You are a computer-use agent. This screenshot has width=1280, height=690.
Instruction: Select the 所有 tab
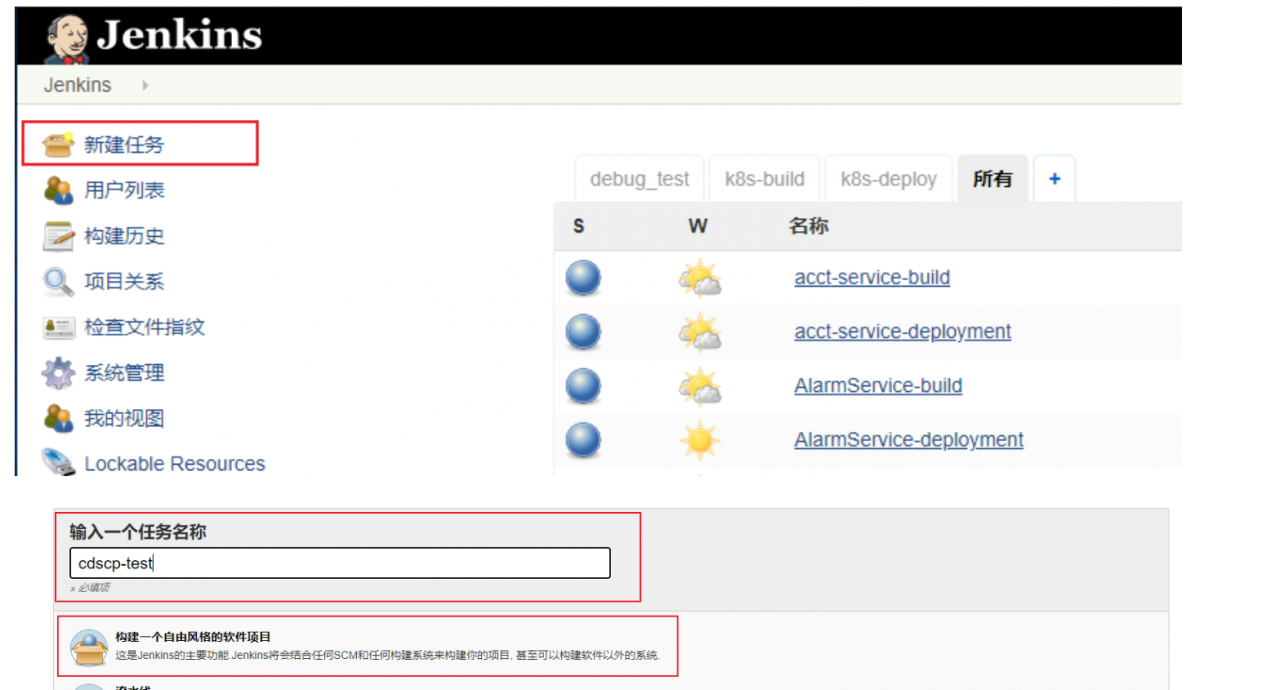pyautogui.click(x=993, y=179)
